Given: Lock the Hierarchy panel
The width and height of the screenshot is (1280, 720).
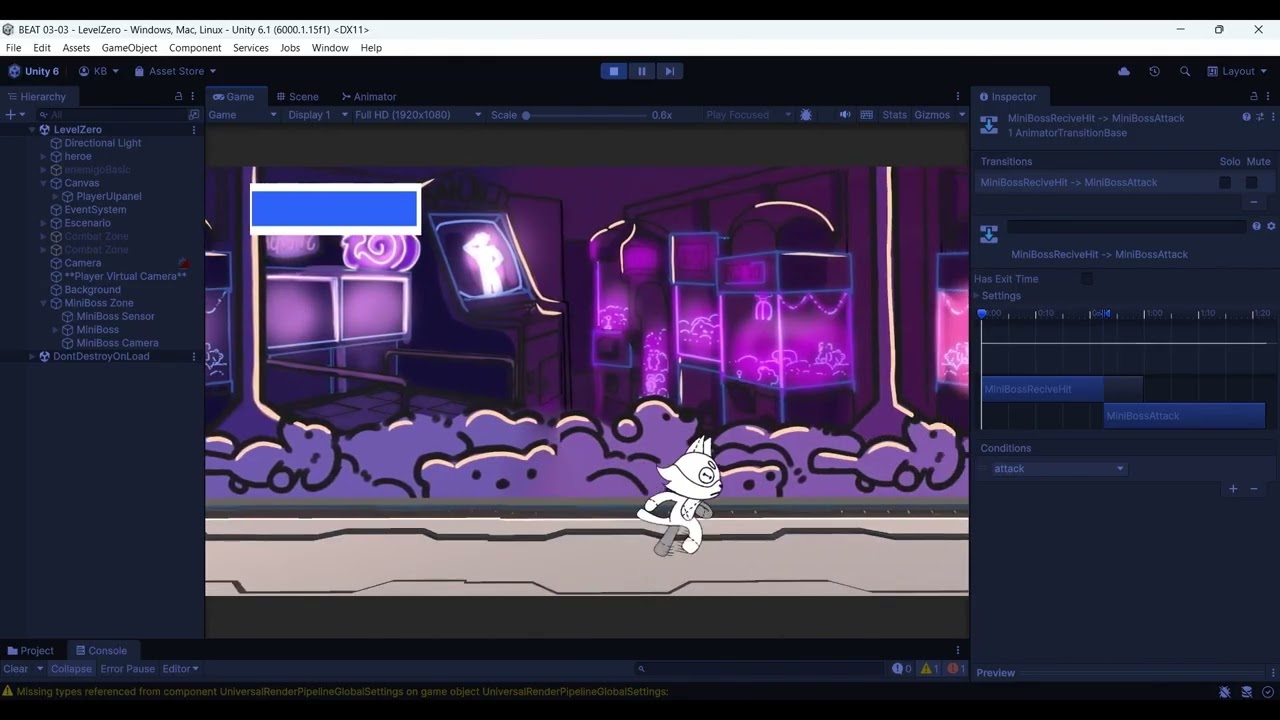Looking at the screenshot, I should 179,96.
